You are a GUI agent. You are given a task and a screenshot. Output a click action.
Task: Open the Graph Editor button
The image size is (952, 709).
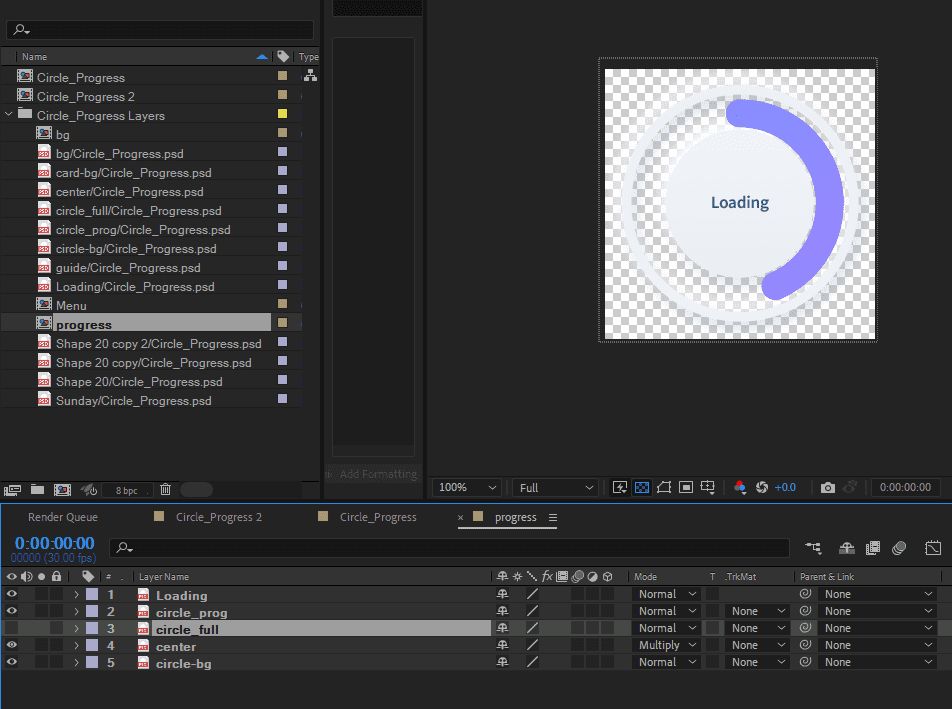[x=933, y=548]
